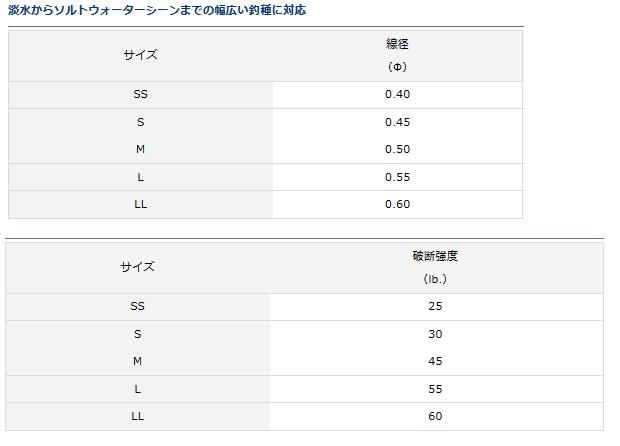Click the LL size cell in the 線径 table

tap(140, 204)
